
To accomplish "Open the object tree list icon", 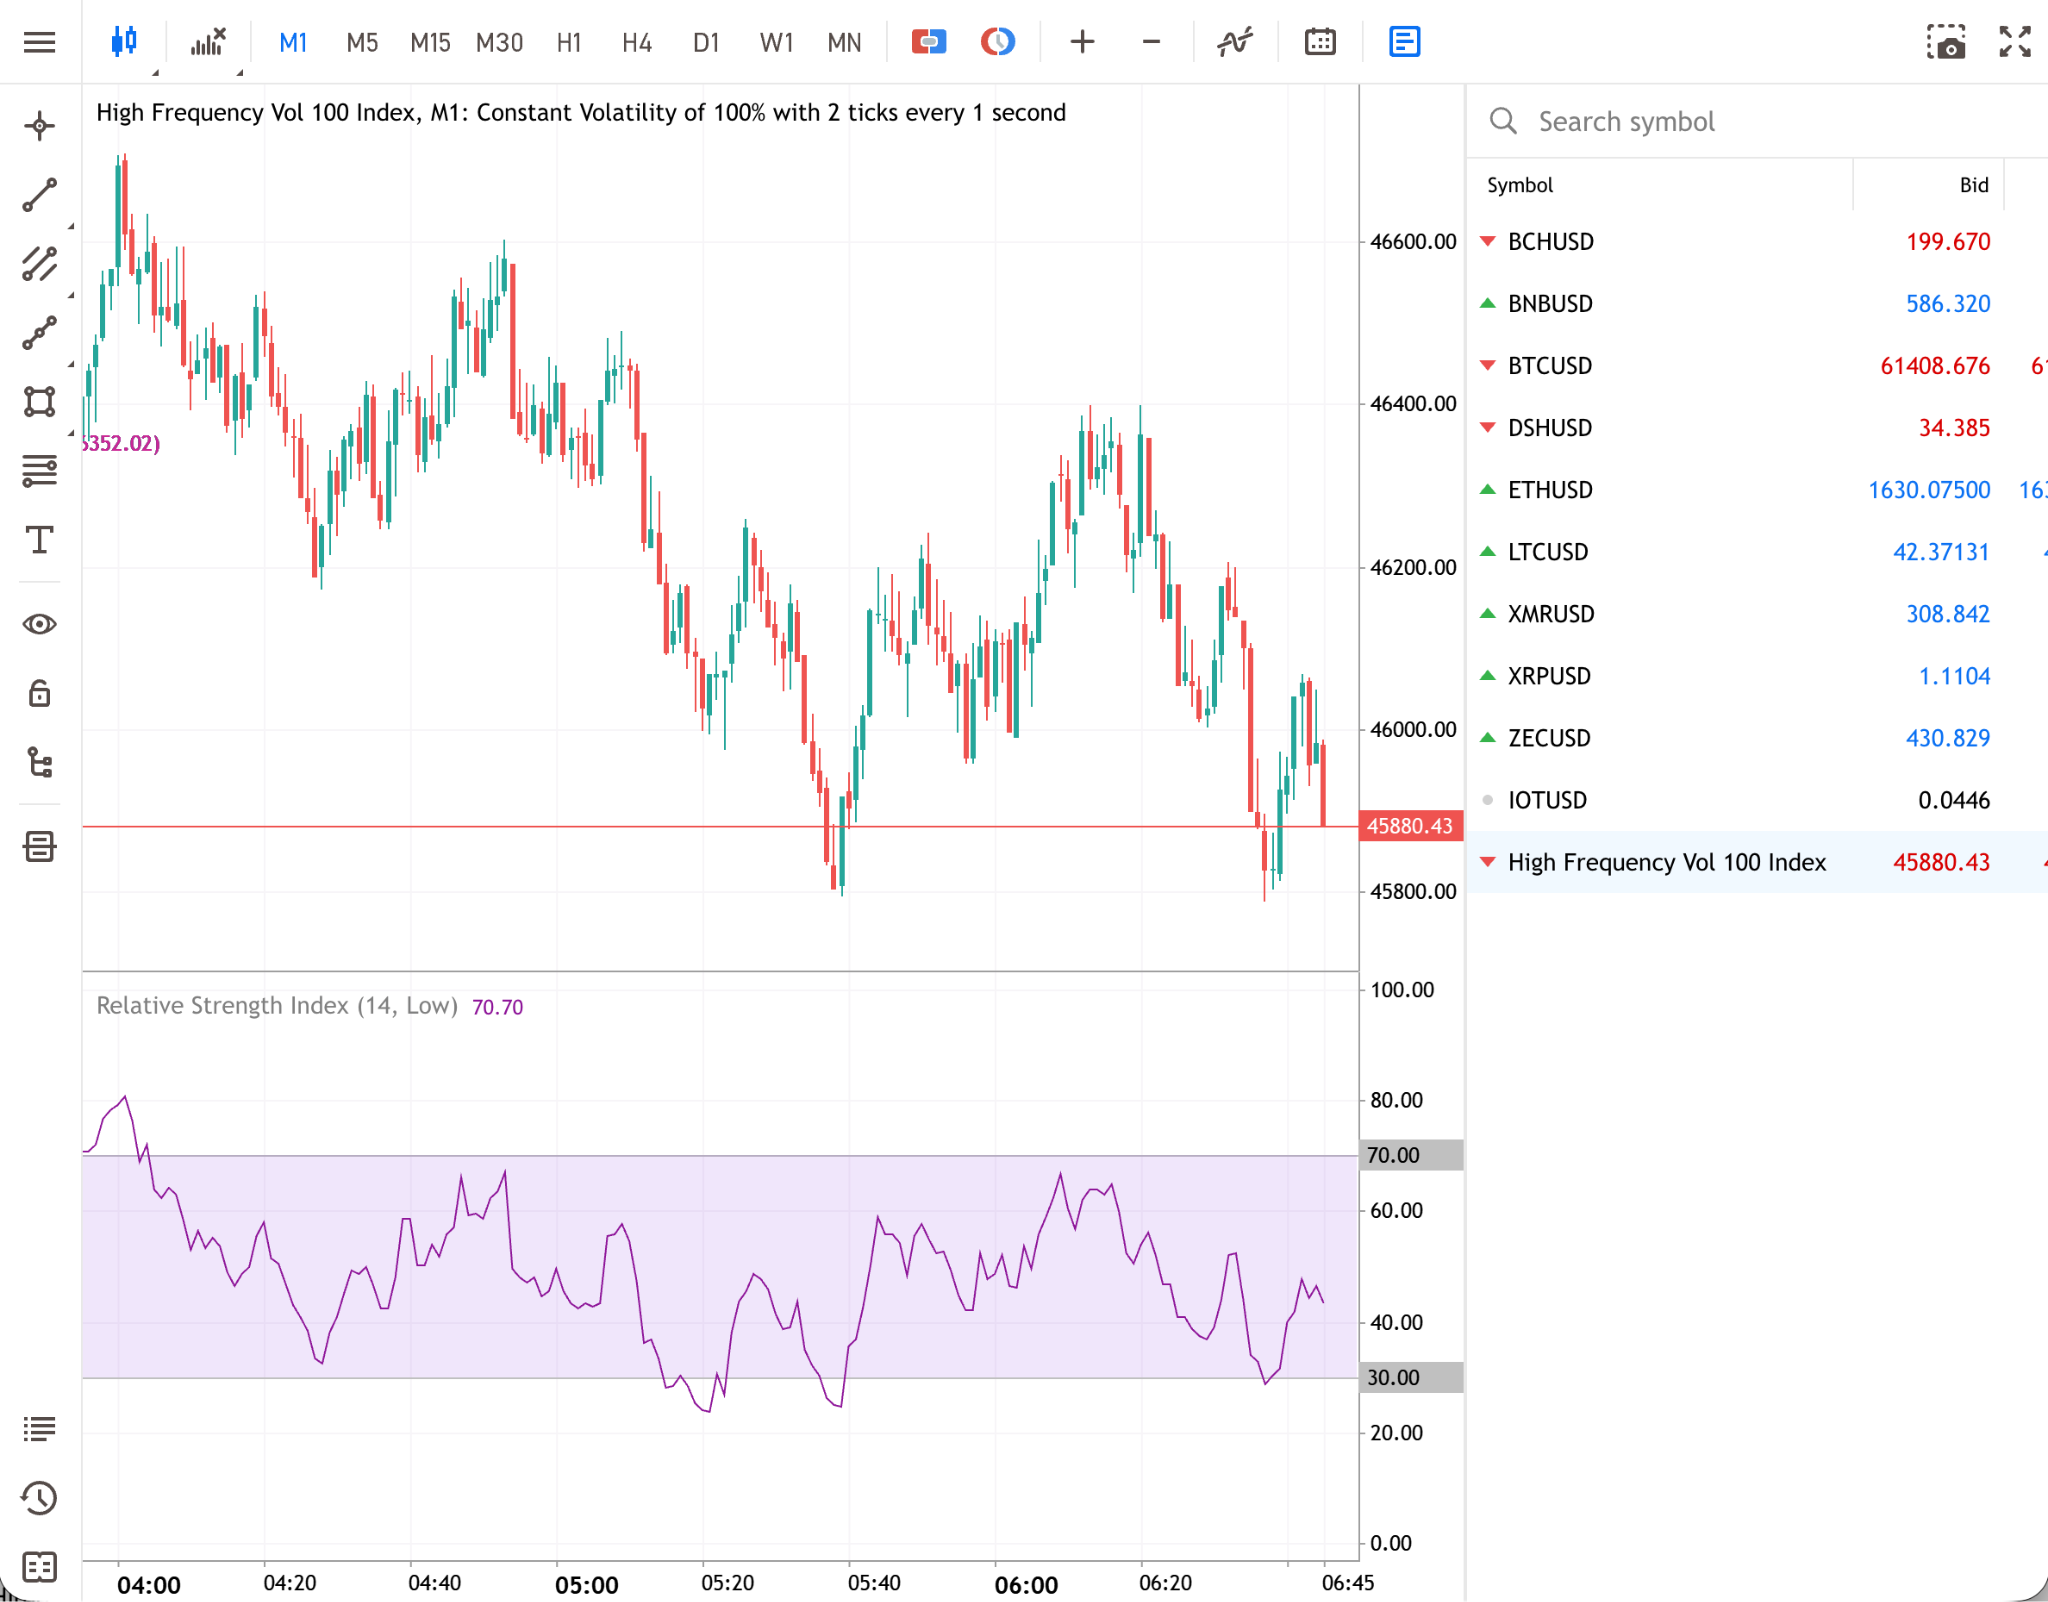I will click(40, 762).
